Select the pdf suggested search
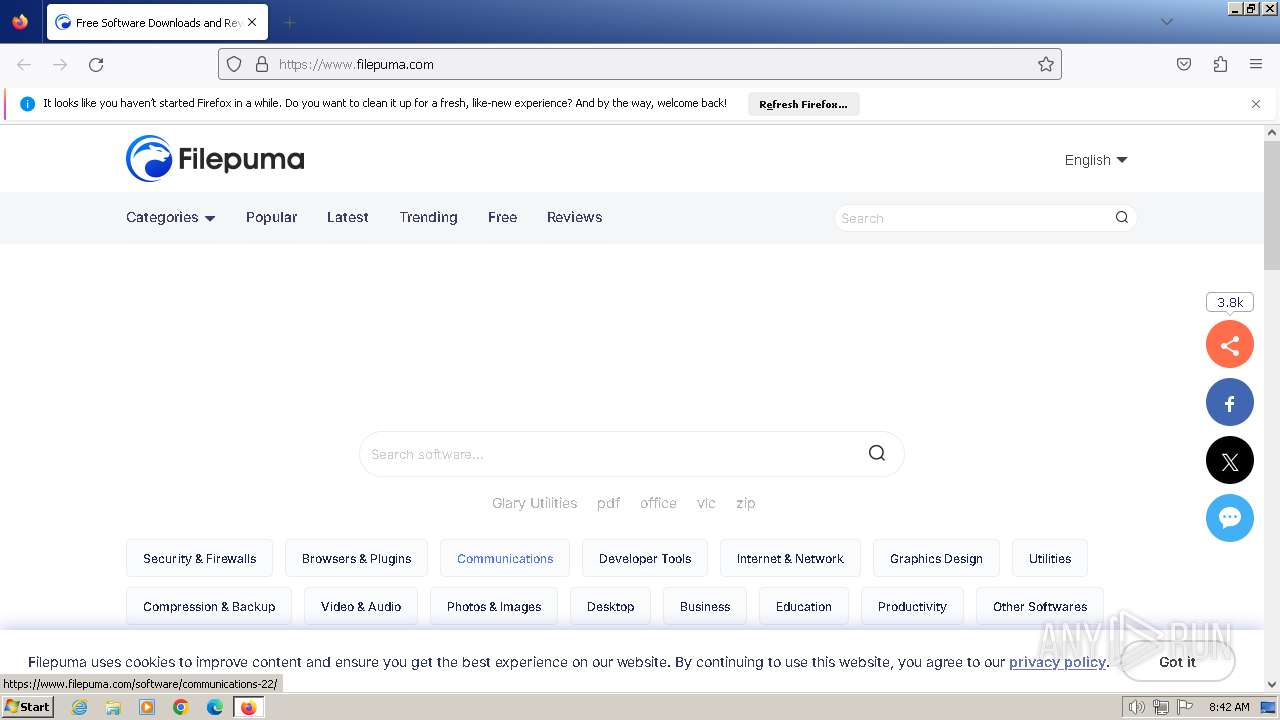 pos(609,503)
